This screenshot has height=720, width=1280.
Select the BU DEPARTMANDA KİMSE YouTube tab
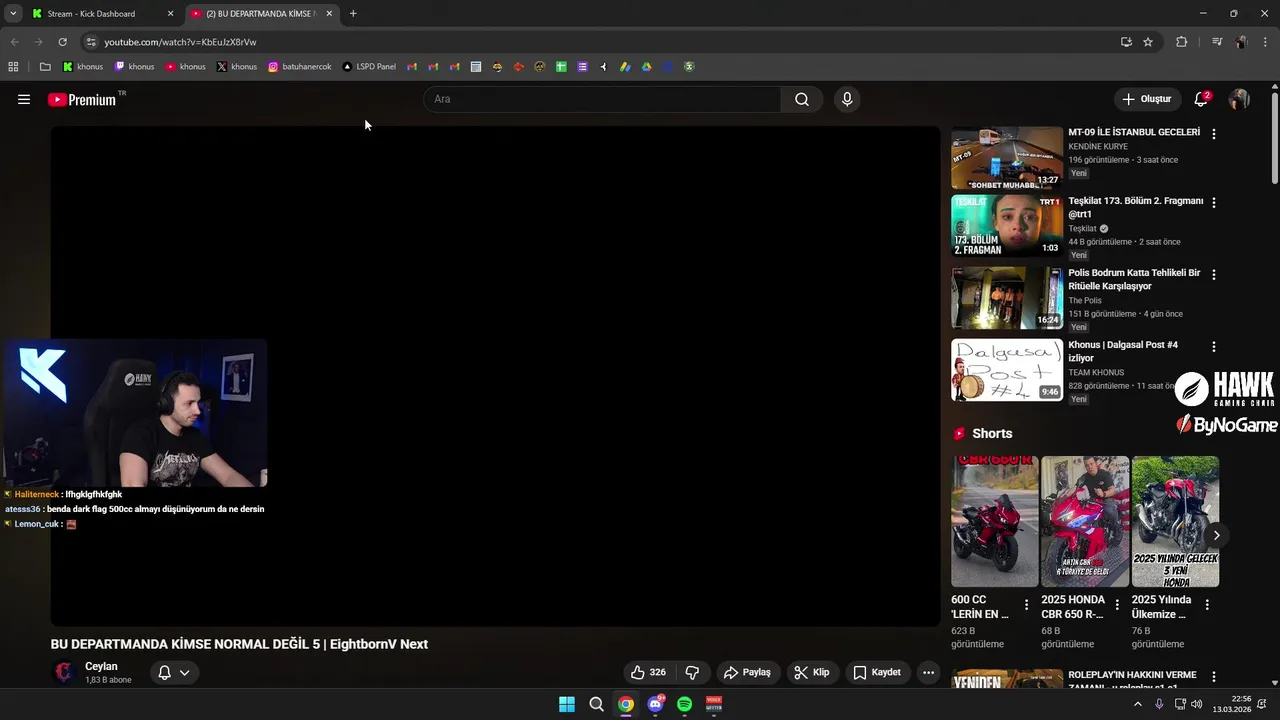point(261,14)
